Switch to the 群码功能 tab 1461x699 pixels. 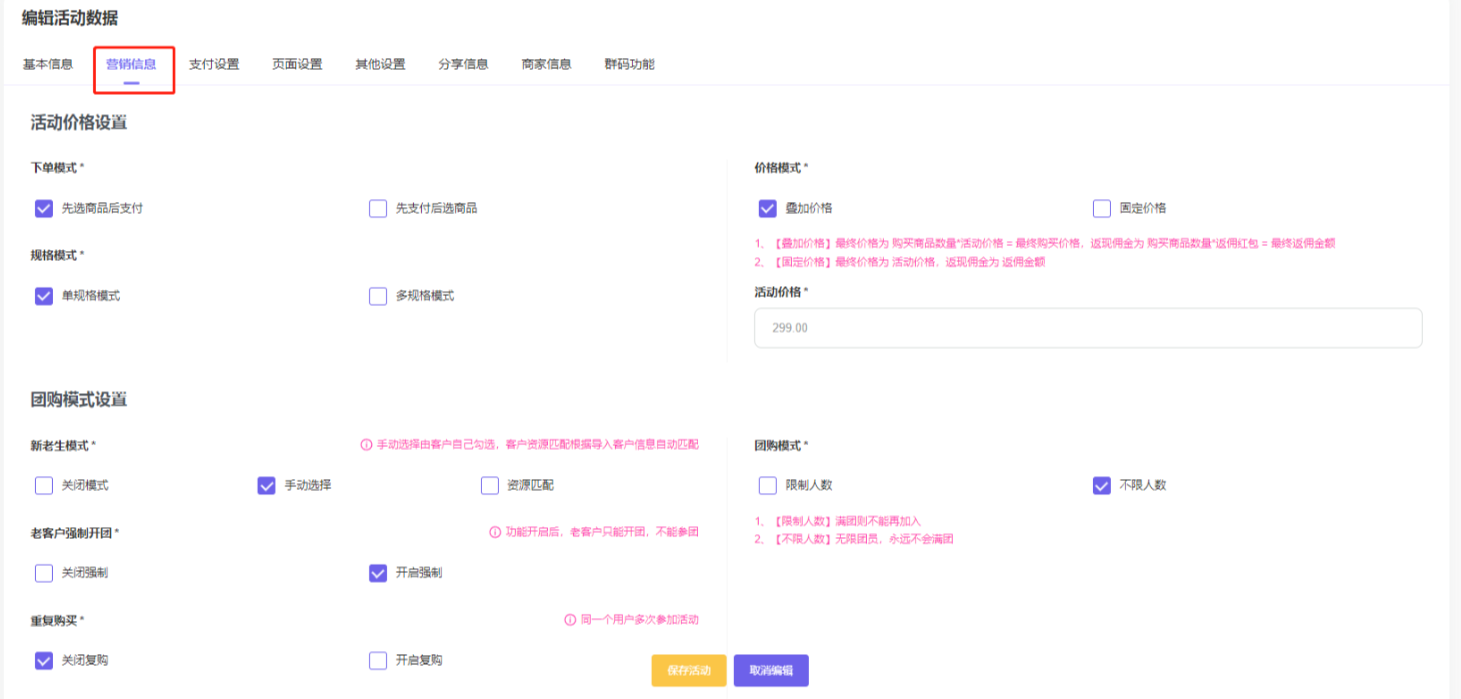628,63
